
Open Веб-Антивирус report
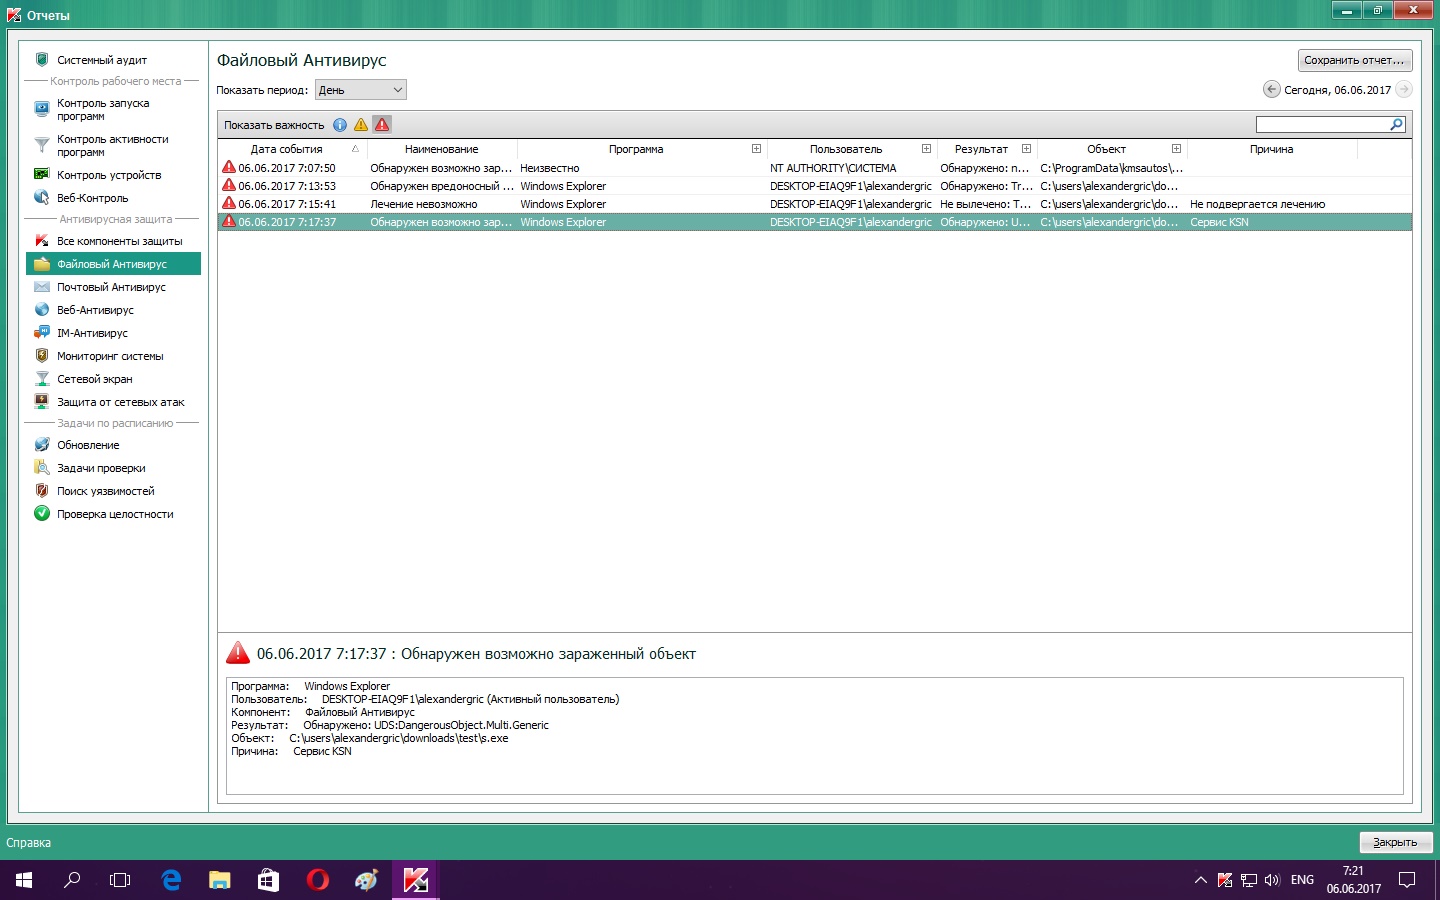tap(95, 310)
